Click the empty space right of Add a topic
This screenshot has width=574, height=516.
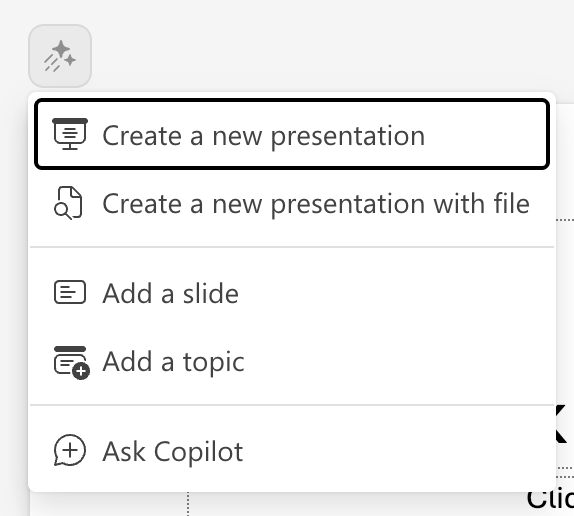pyautogui.click(x=399, y=362)
